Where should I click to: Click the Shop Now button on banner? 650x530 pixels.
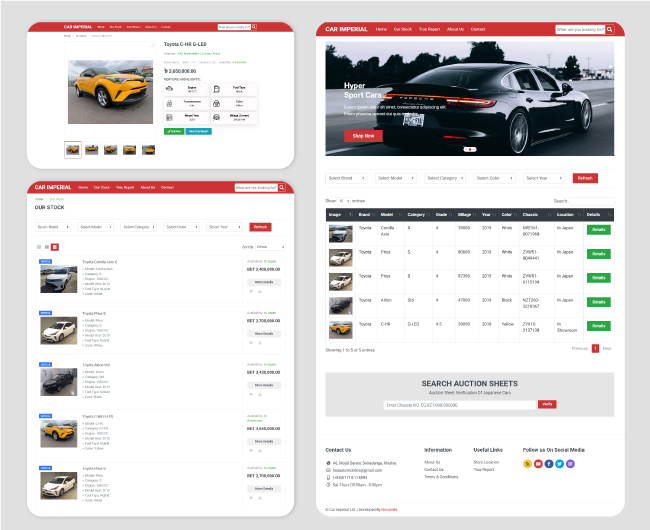click(x=362, y=136)
